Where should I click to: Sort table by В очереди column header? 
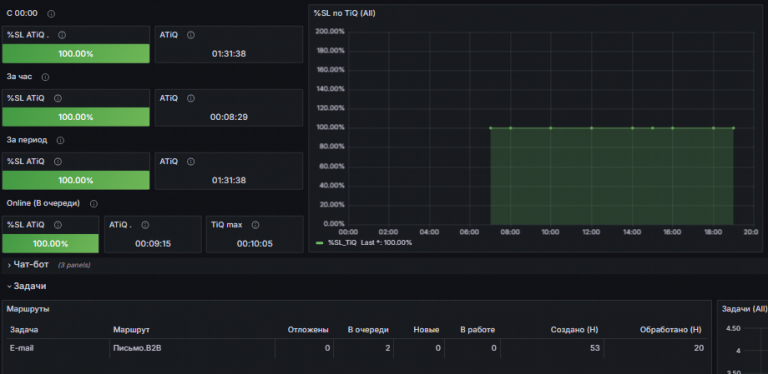[x=368, y=330]
